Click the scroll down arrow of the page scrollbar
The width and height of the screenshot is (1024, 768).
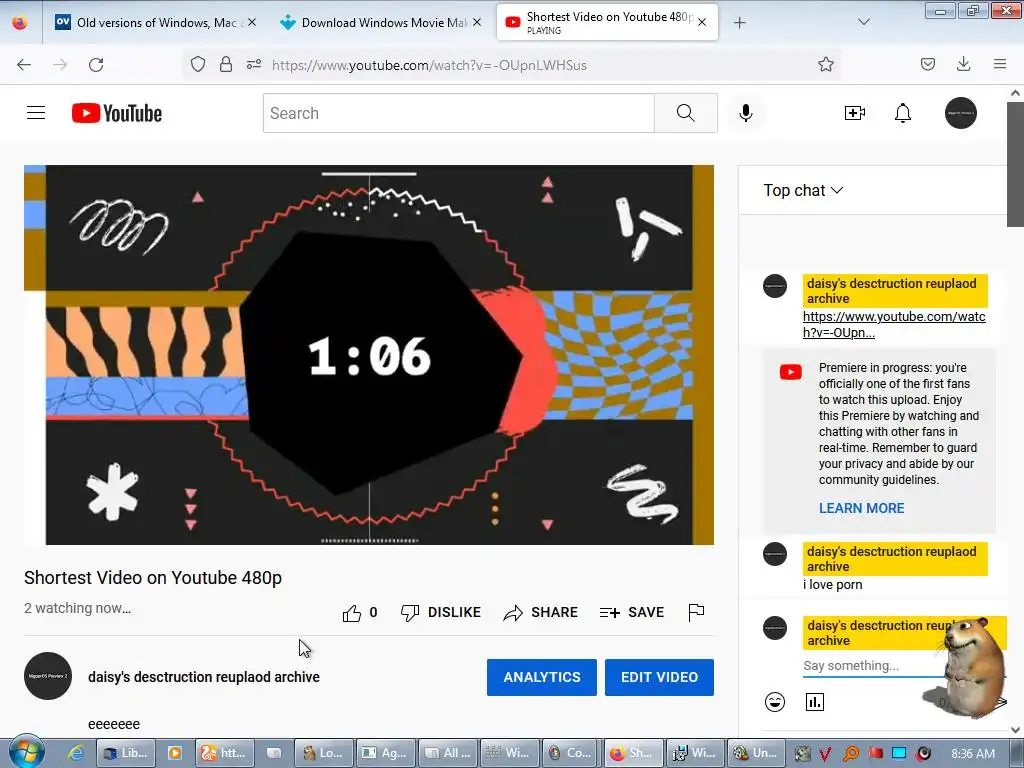pos(1015,729)
